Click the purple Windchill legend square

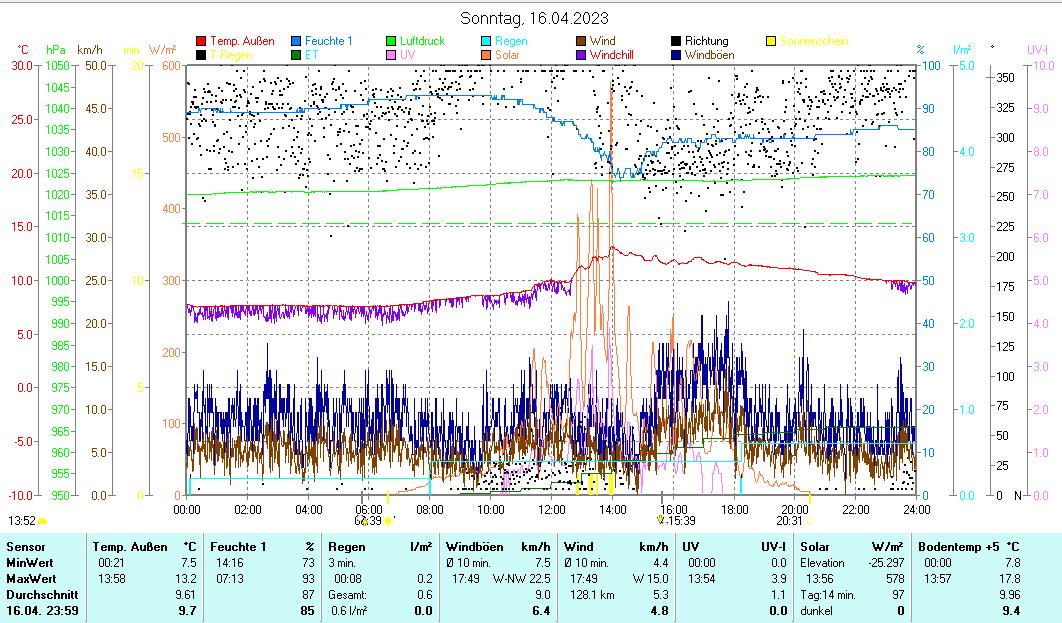tap(581, 55)
